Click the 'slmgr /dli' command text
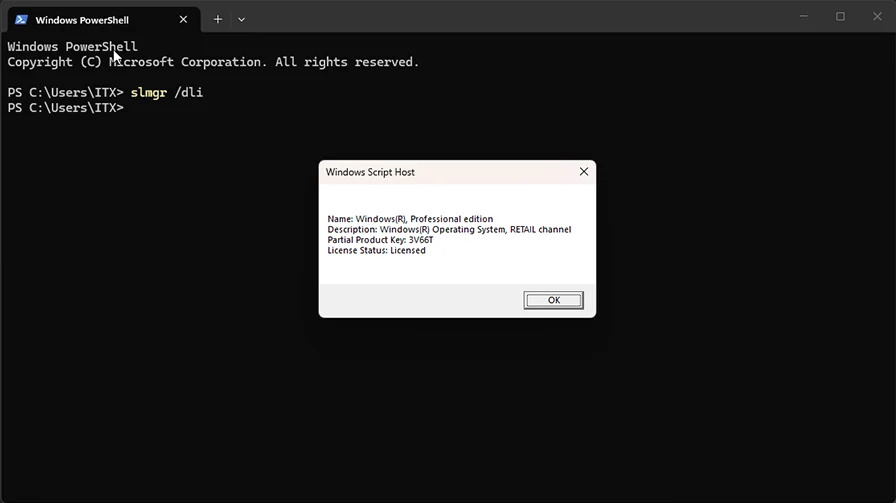This screenshot has height=503, width=896. [166, 93]
